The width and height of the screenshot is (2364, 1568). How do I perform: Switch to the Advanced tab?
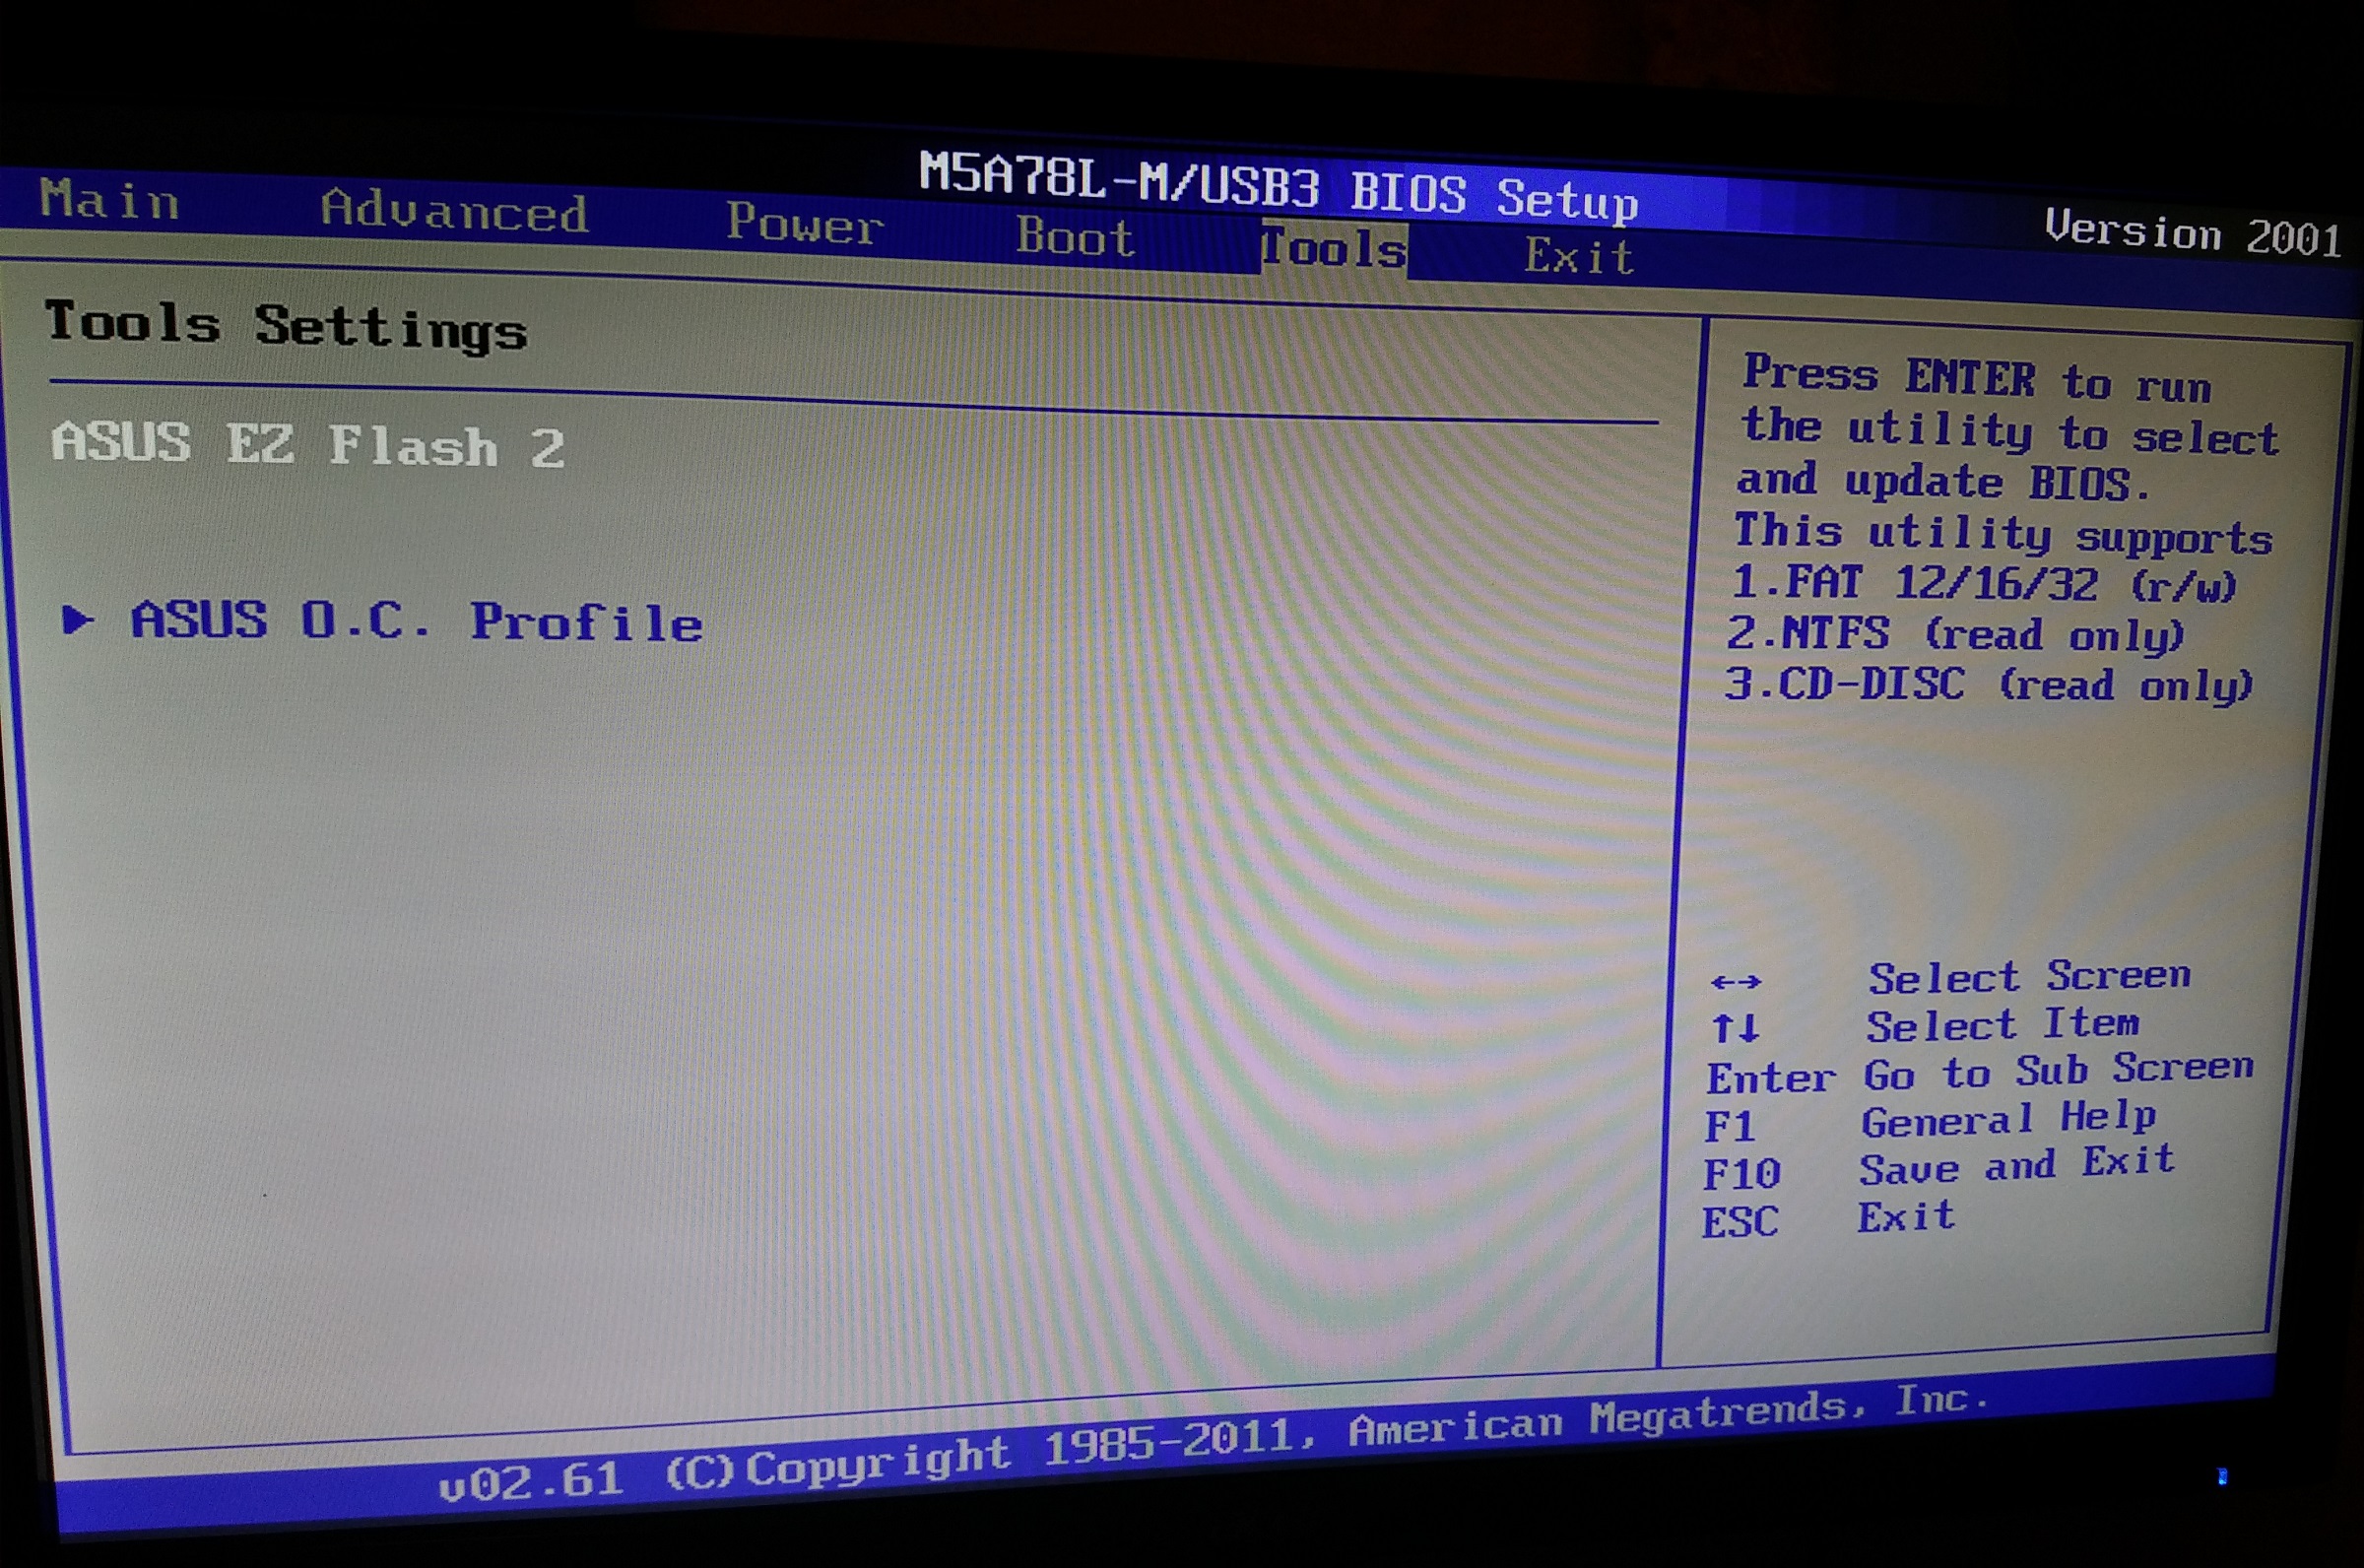[454, 212]
